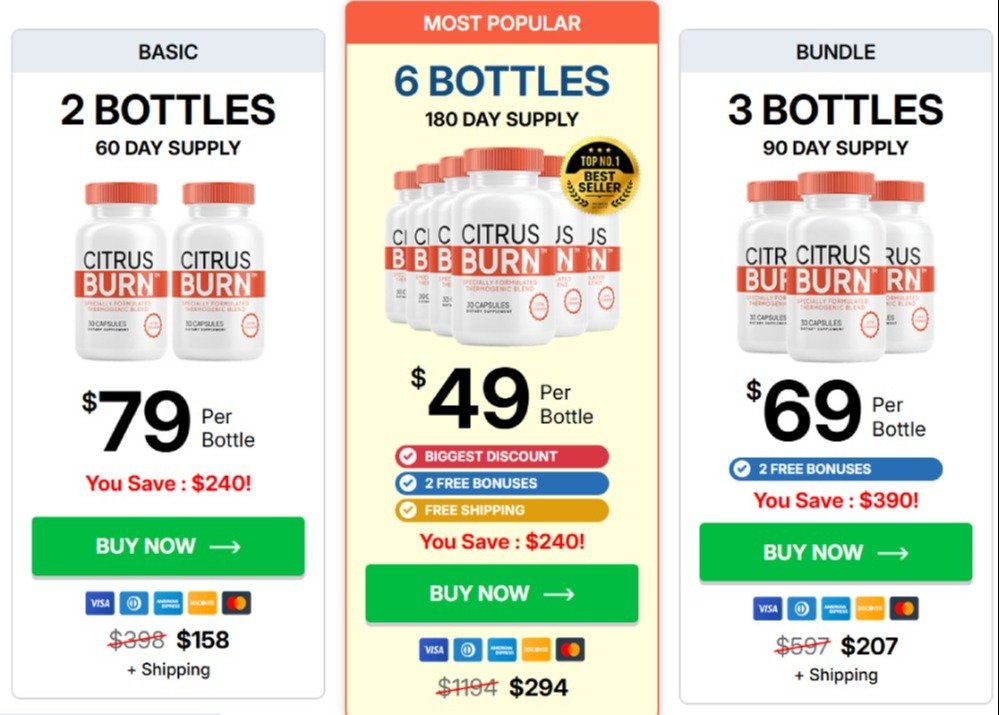Select the Bundle plan header
This screenshot has width=999, height=715.
[835, 51]
